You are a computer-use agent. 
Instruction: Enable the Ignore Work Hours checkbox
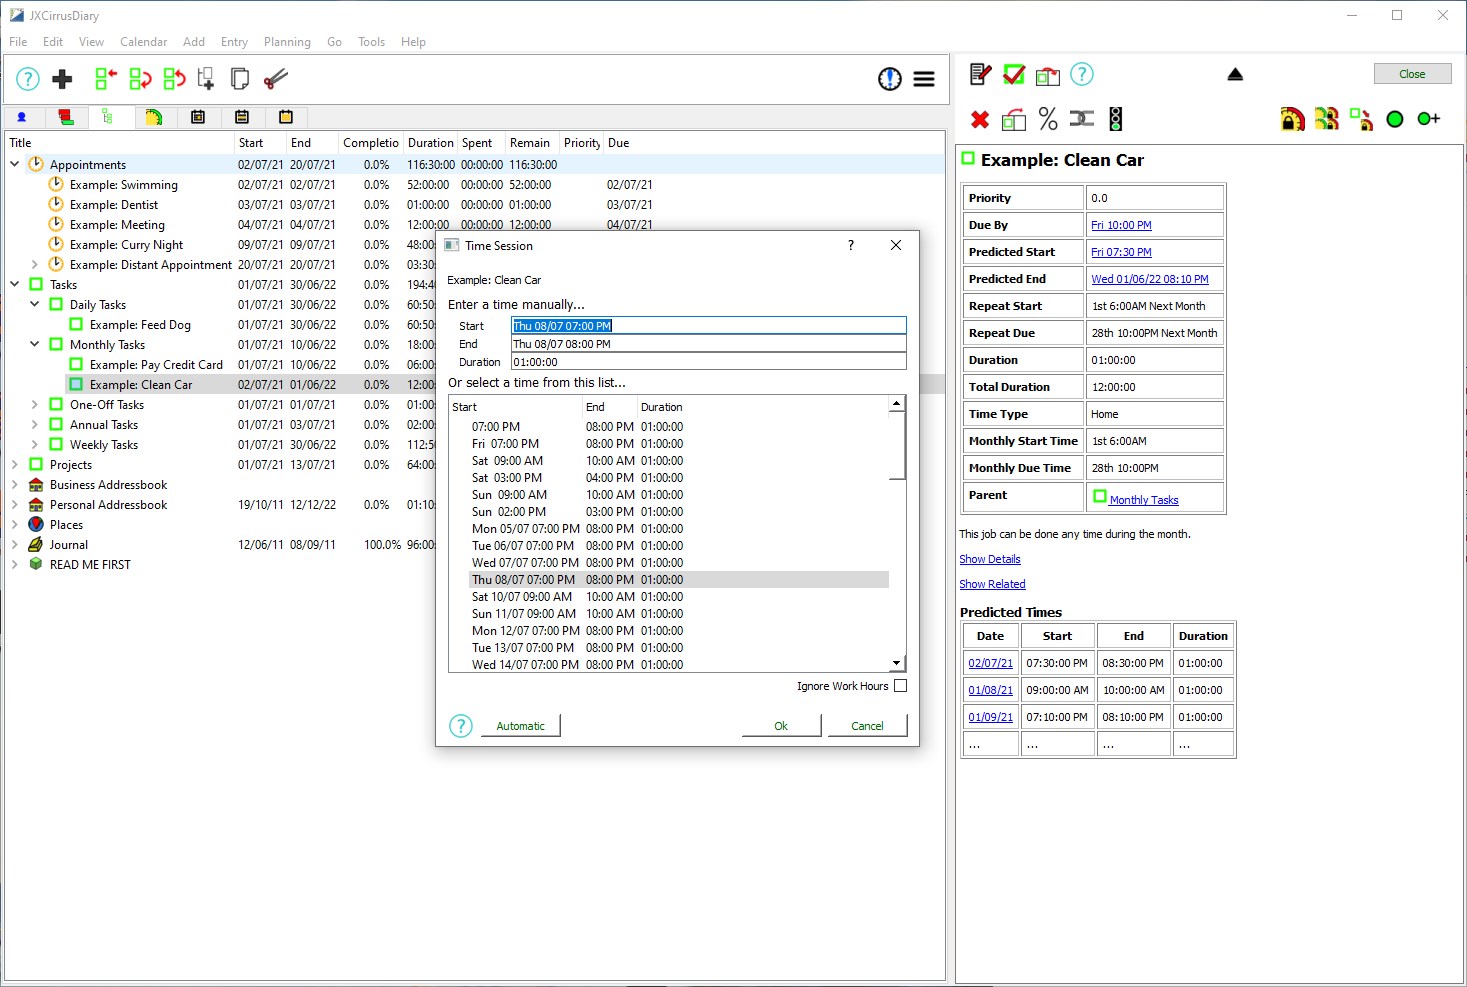(x=900, y=686)
